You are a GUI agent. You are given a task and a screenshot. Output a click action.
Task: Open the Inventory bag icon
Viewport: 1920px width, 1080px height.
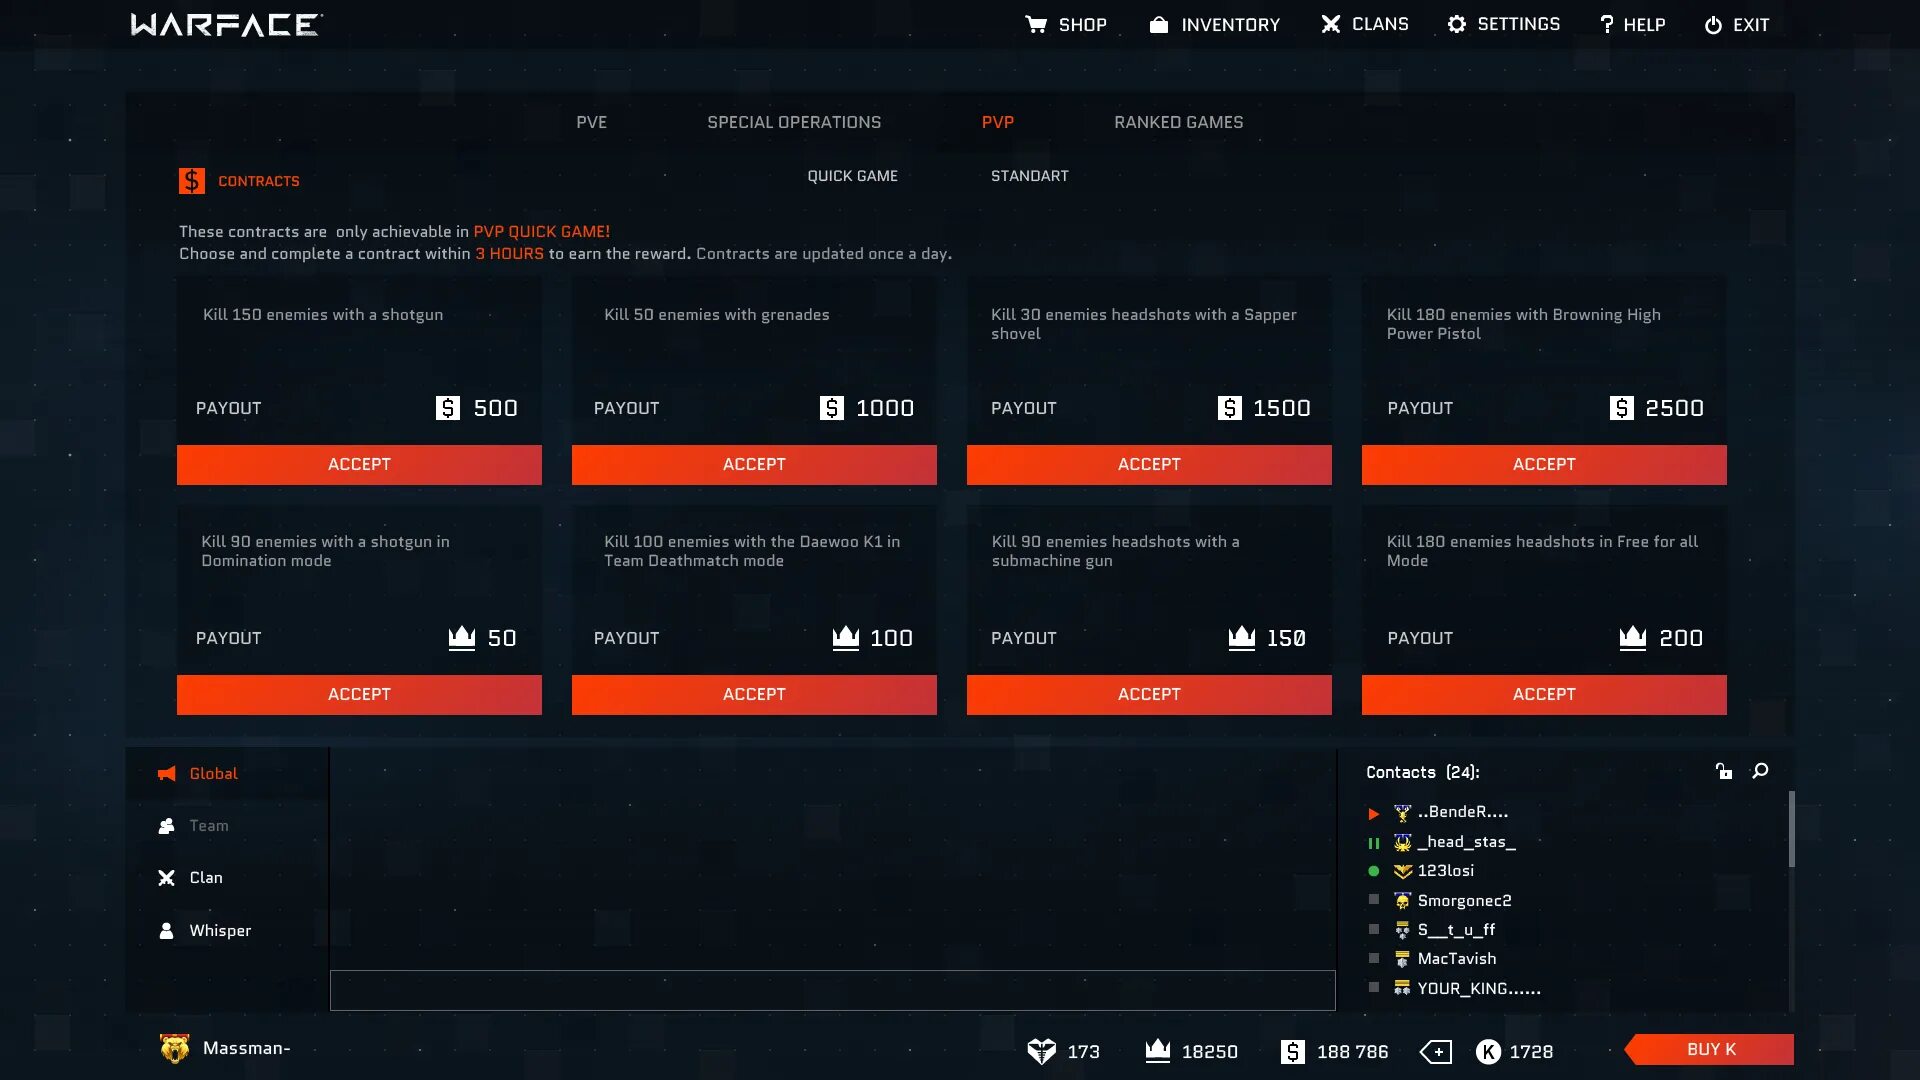(1159, 24)
